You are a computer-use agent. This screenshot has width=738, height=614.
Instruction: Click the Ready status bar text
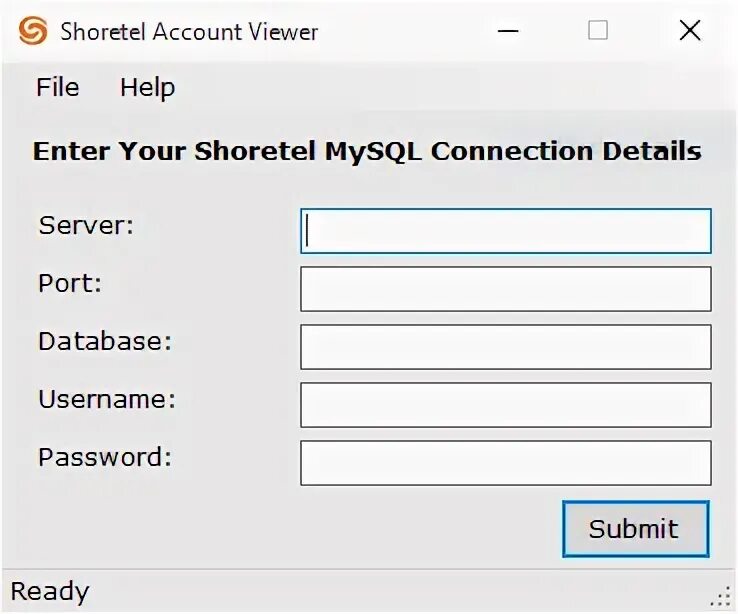[50, 592]
